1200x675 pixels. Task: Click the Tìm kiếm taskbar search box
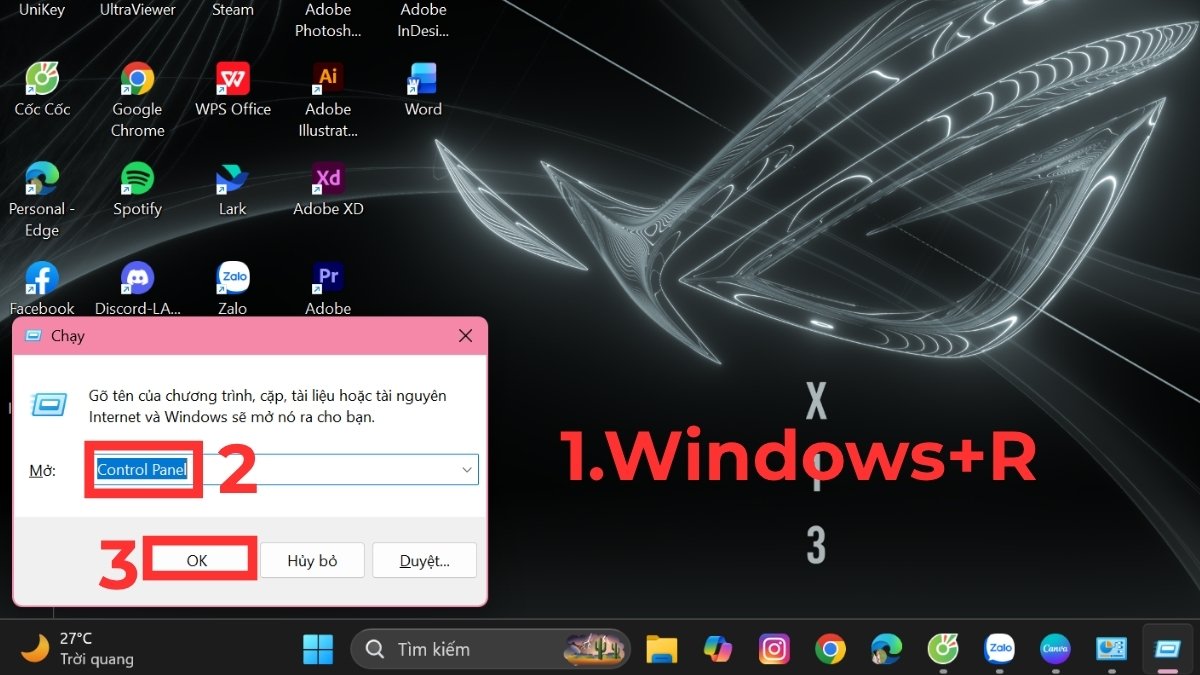490,649
